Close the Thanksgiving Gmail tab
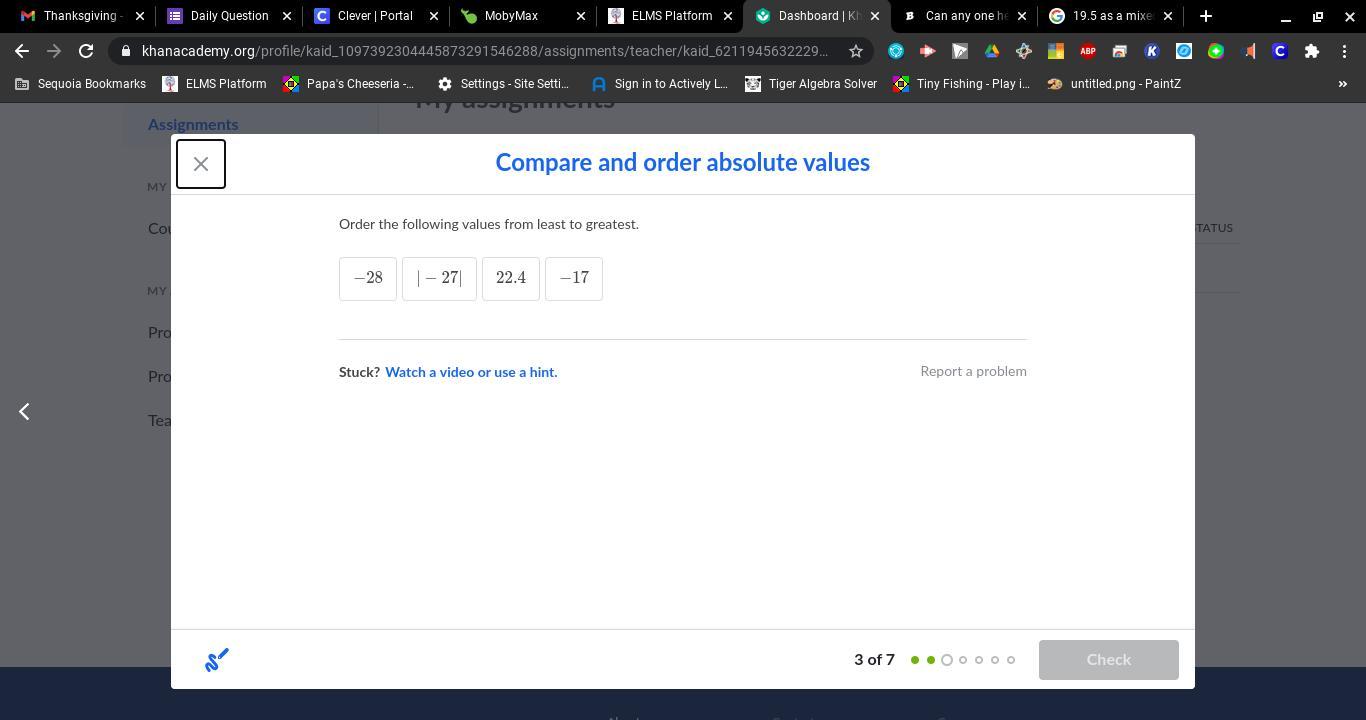Viewport: 1366px width, 720px height. (x=139, y=16)
